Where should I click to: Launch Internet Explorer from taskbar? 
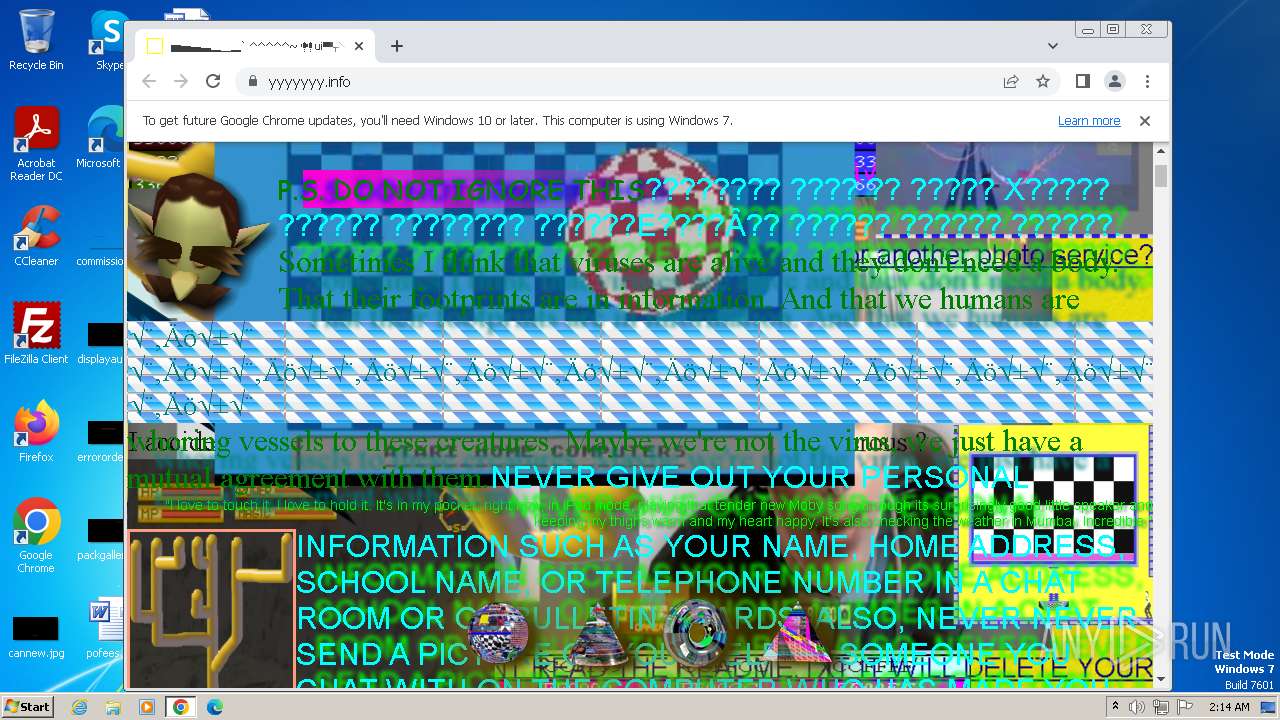pos(80,707)
